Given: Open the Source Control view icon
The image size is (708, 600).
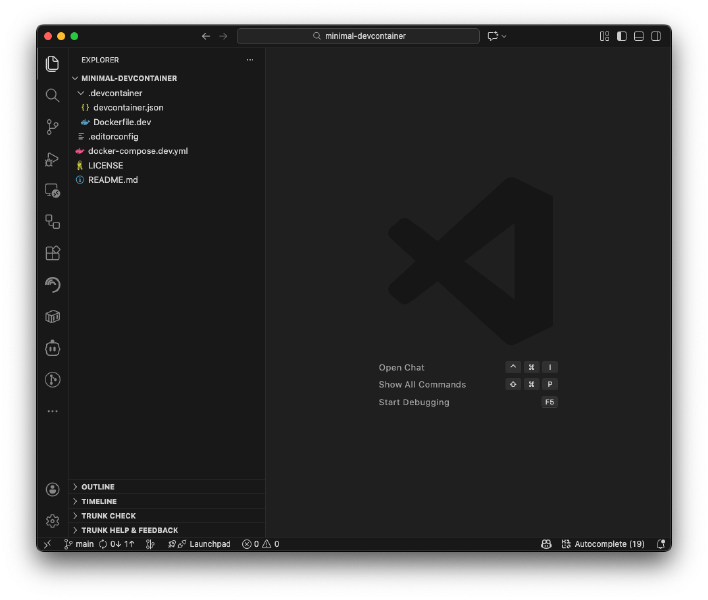Looking at the screenshot, I should (x=52, y=127).
